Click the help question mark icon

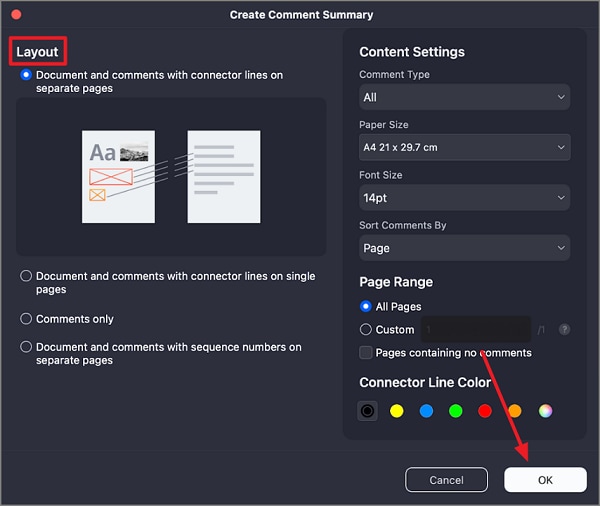565,329
